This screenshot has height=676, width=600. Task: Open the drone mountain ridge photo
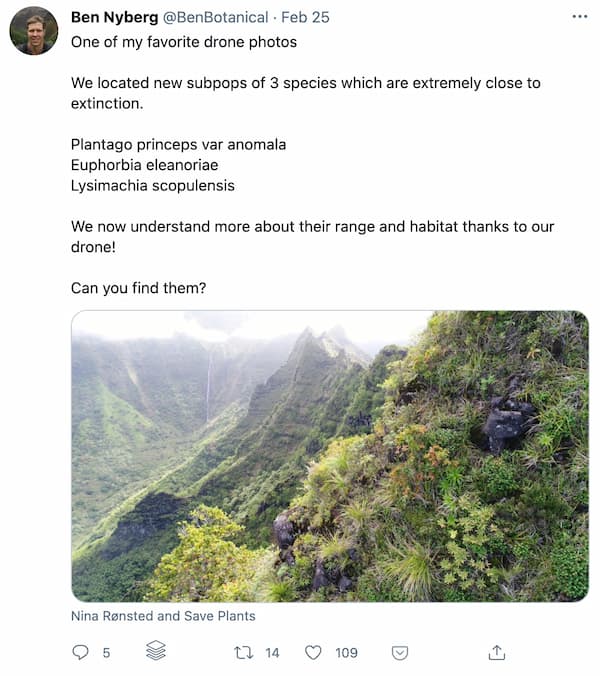click(330, 456)
